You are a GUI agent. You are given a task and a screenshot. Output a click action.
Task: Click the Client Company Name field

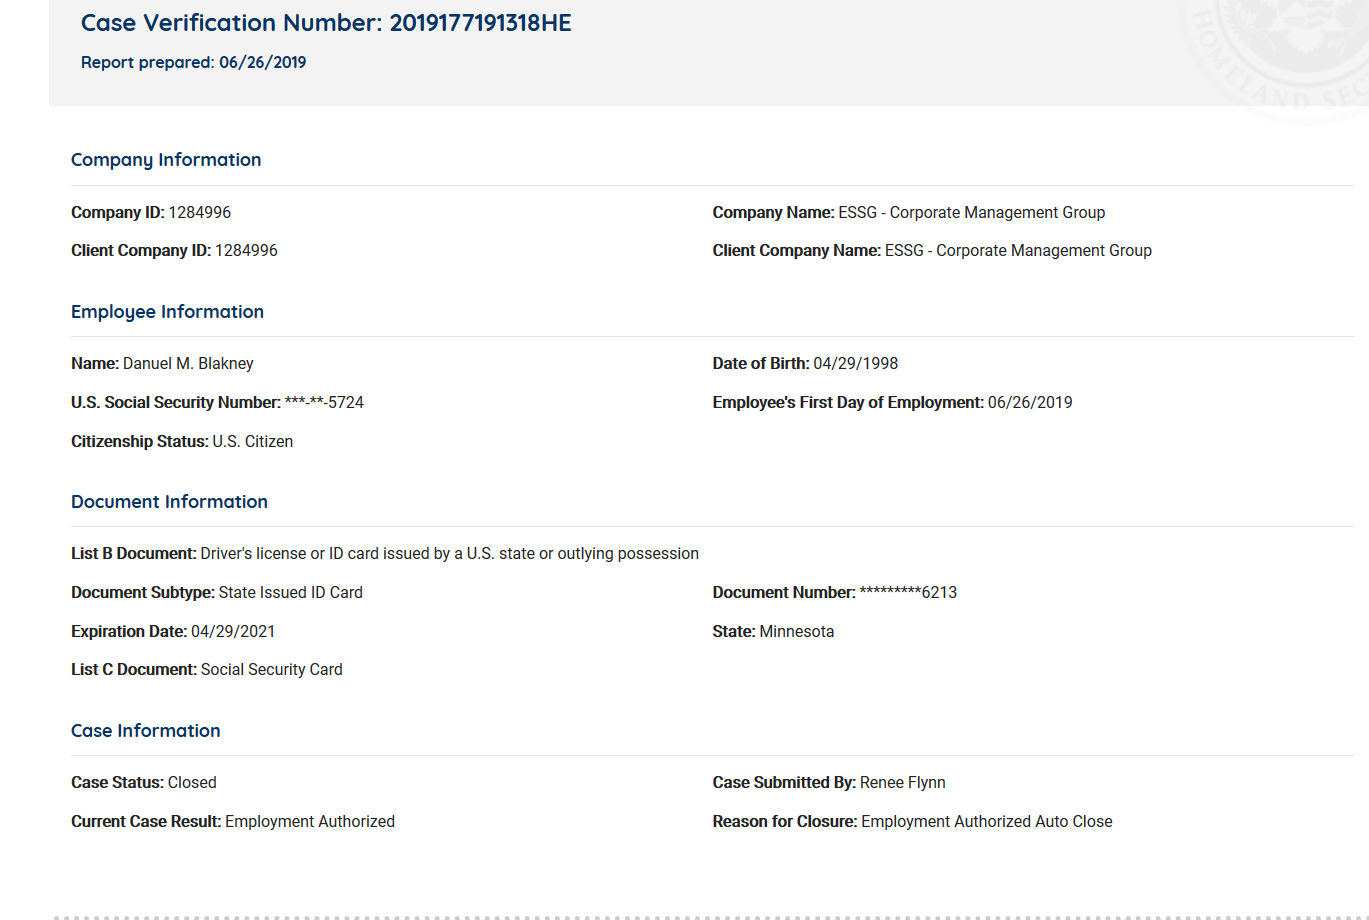(1017, 251)
